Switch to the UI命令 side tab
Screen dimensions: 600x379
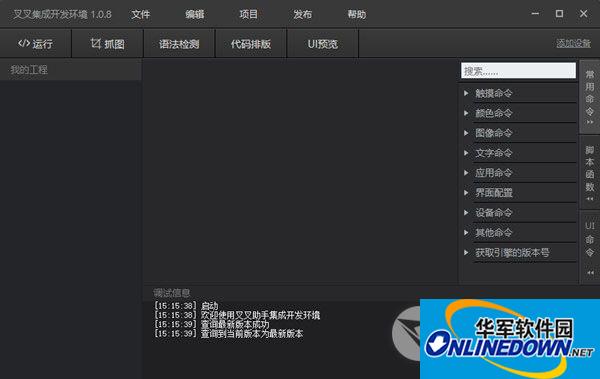tap(590, 247)
